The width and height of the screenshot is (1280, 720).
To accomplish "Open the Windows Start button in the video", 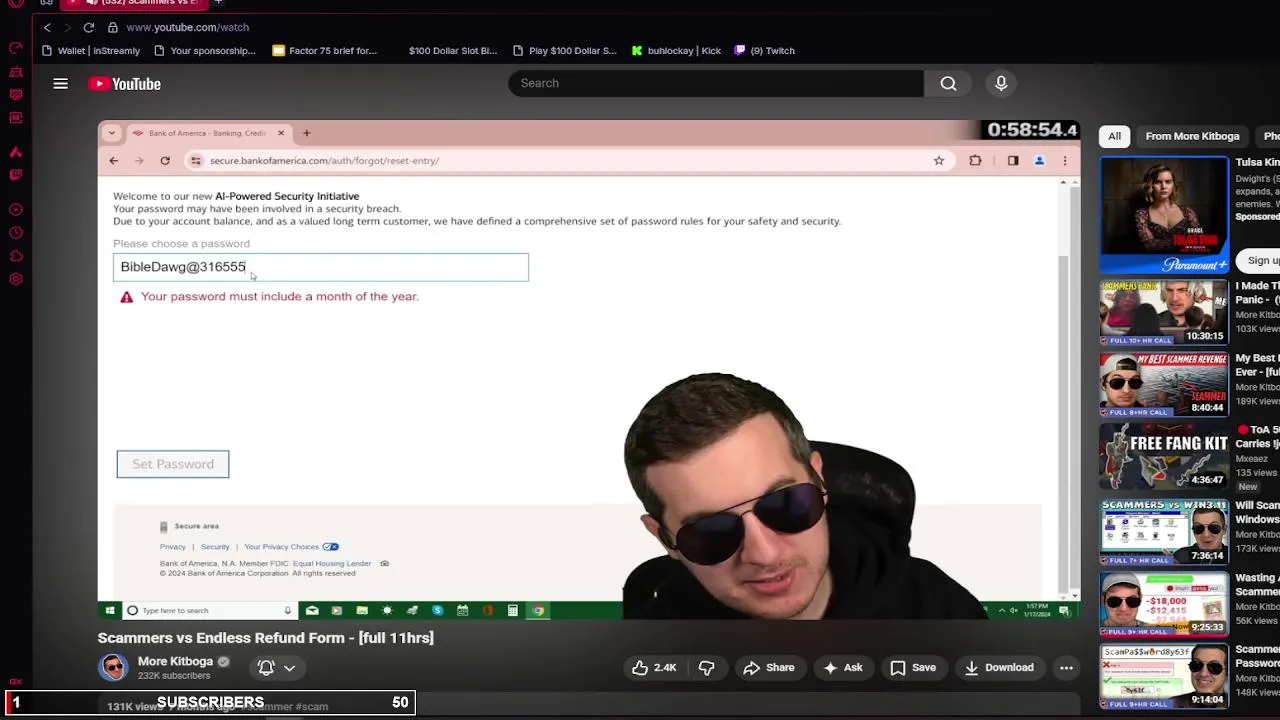I will [110, 610].
